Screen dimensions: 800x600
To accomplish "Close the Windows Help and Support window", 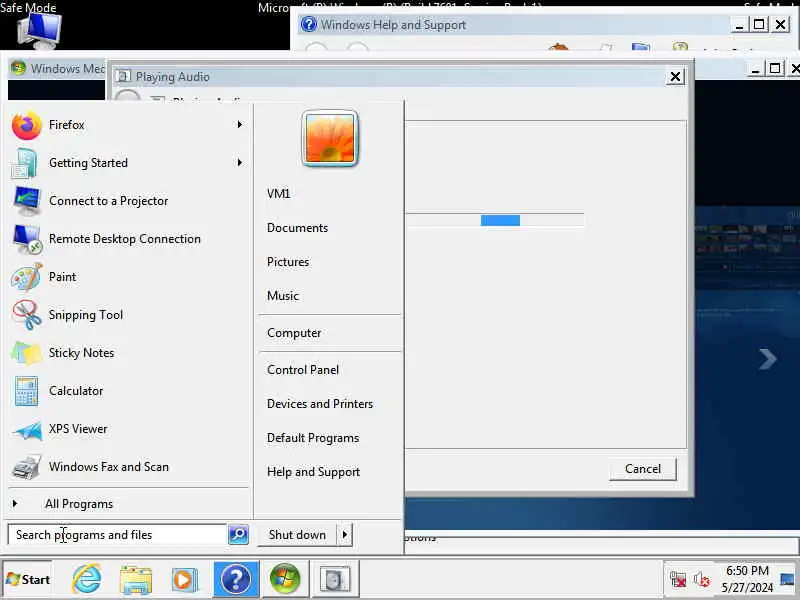I will click(x=781, y=24).
